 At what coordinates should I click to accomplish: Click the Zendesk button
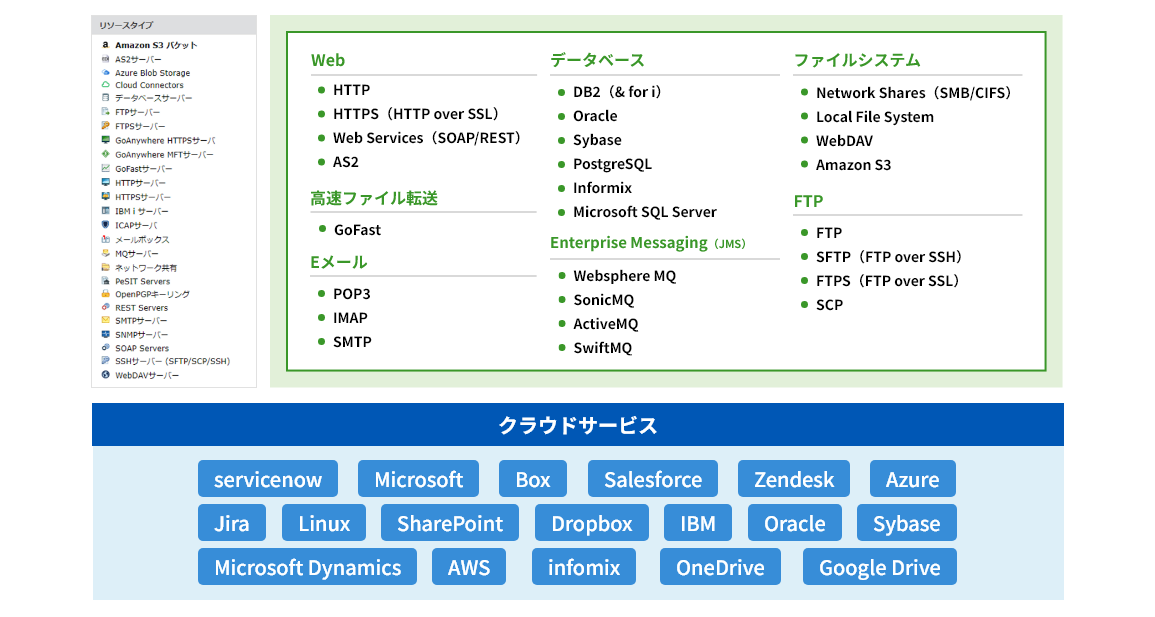pyautogui.click(x=794, y=479)
